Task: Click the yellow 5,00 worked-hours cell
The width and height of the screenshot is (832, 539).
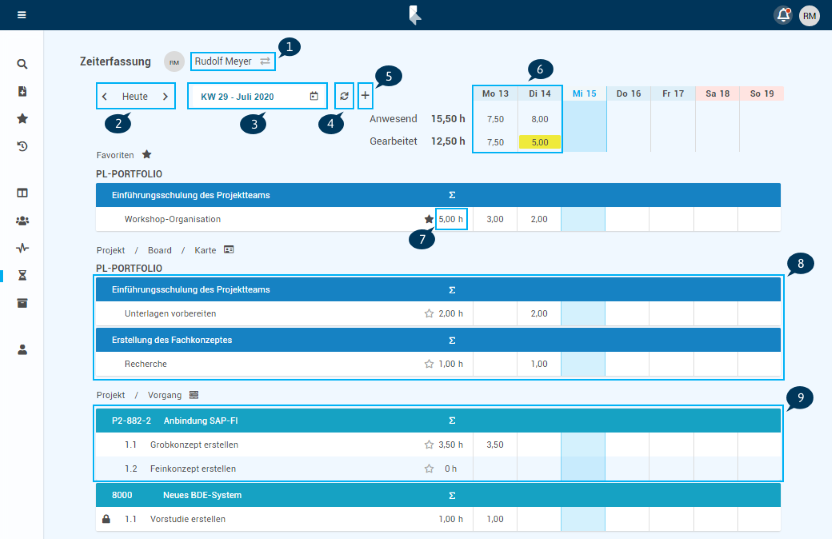Action: coord(539,142)
